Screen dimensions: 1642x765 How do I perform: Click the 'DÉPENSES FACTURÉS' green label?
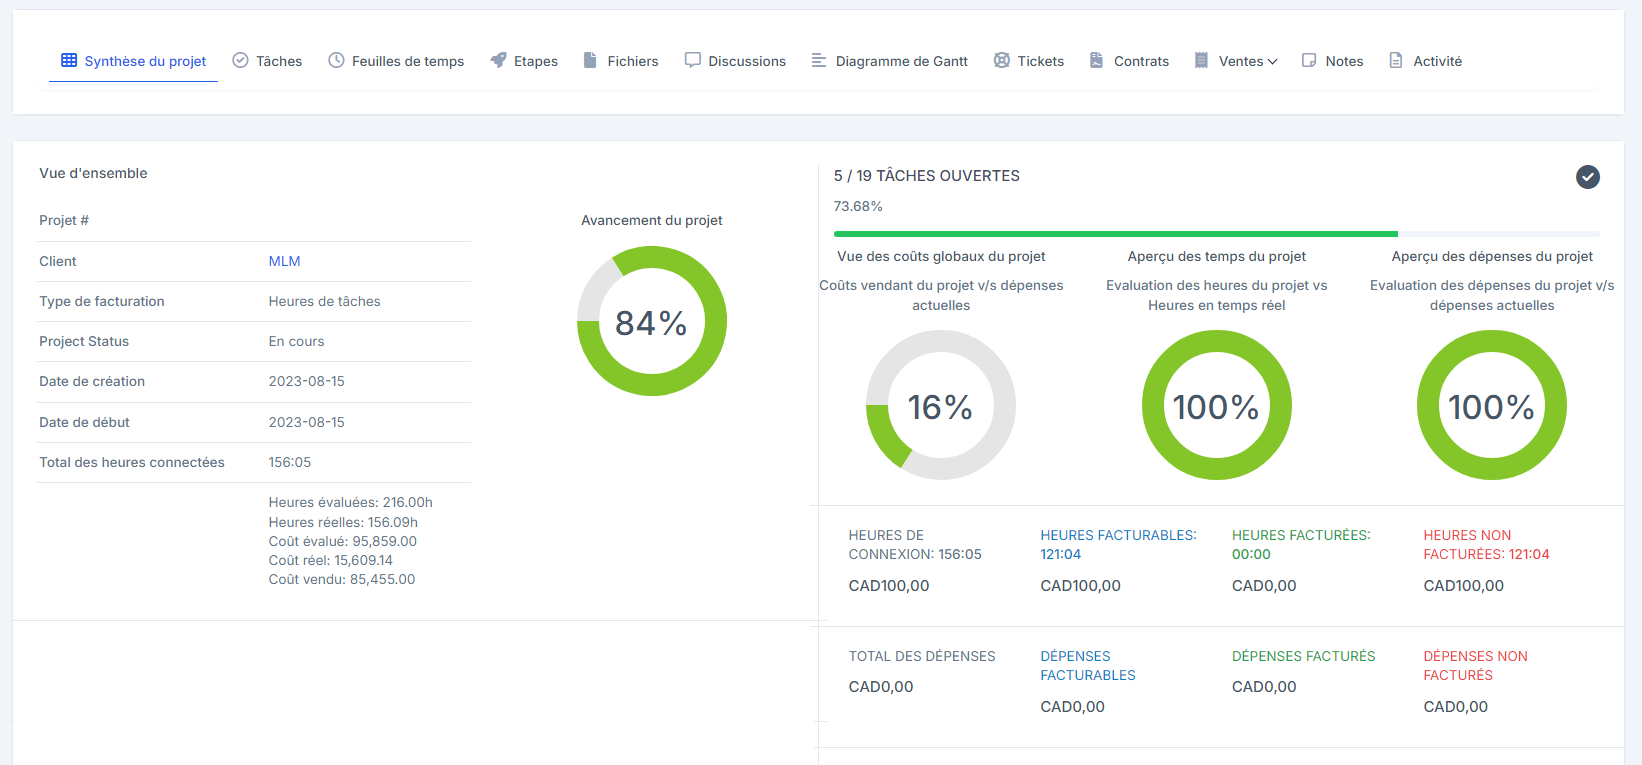(1304, 656)
